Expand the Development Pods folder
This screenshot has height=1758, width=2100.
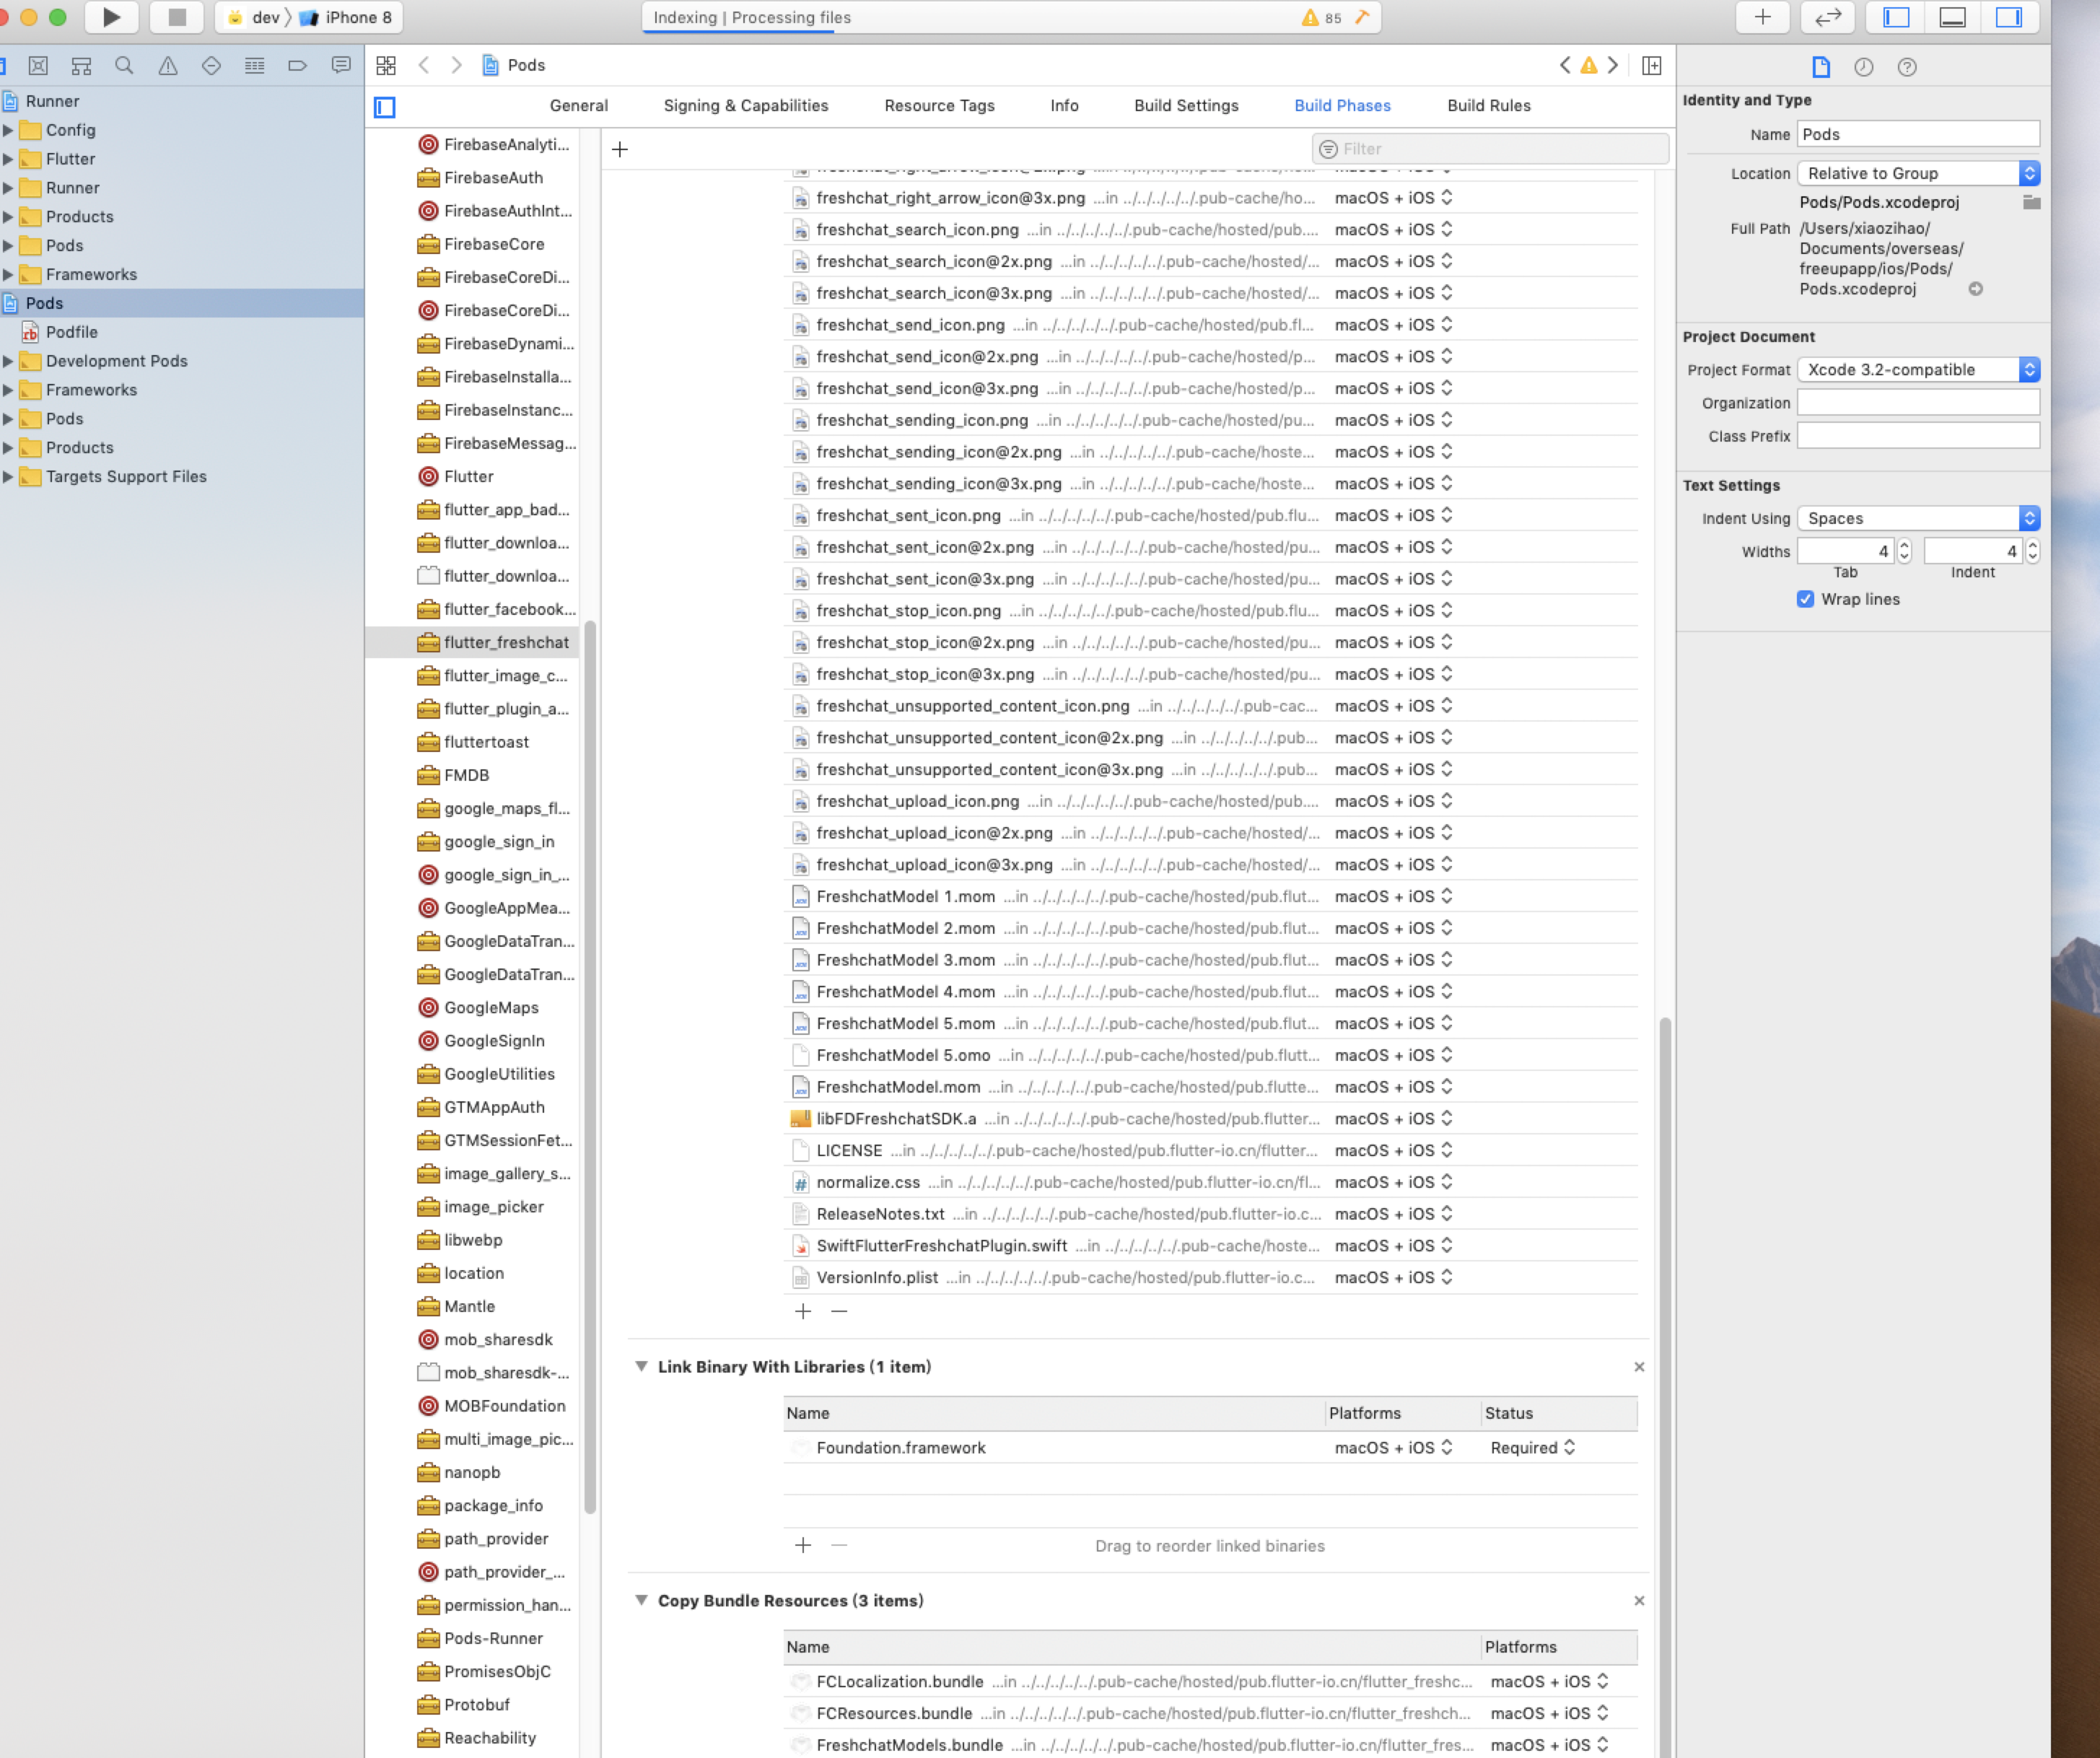click(8, 361)
